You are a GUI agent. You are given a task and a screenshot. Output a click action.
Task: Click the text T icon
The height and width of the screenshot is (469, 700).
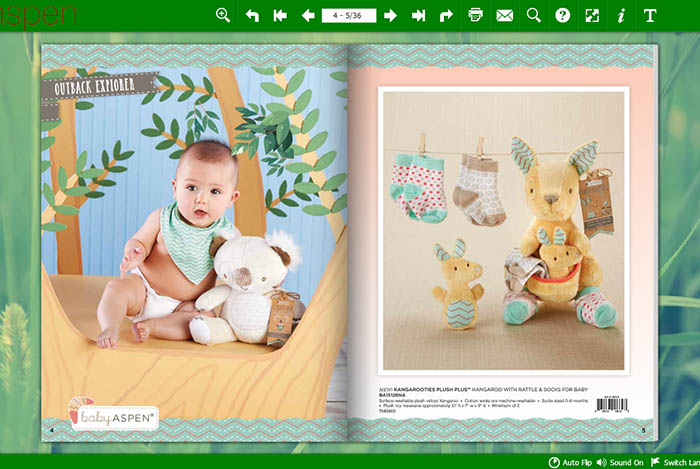click(x=650, y=15)
